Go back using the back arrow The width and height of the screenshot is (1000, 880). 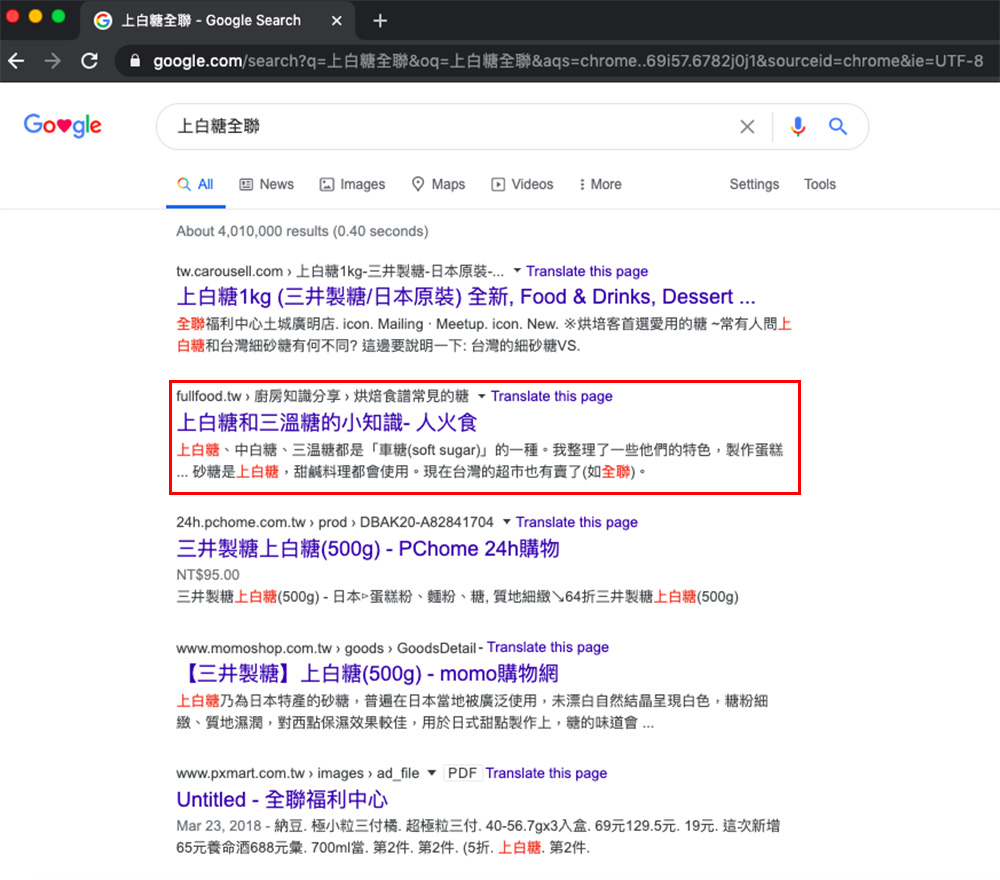(x=18, y=60)
